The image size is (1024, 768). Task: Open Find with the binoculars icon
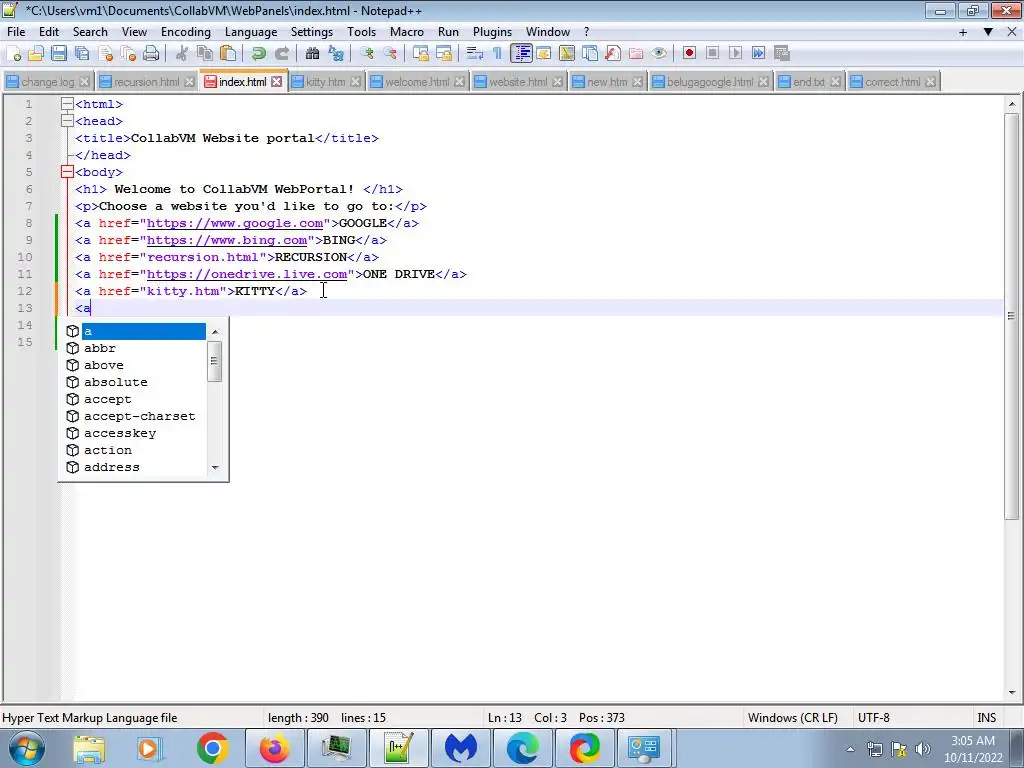pos(313,54)
